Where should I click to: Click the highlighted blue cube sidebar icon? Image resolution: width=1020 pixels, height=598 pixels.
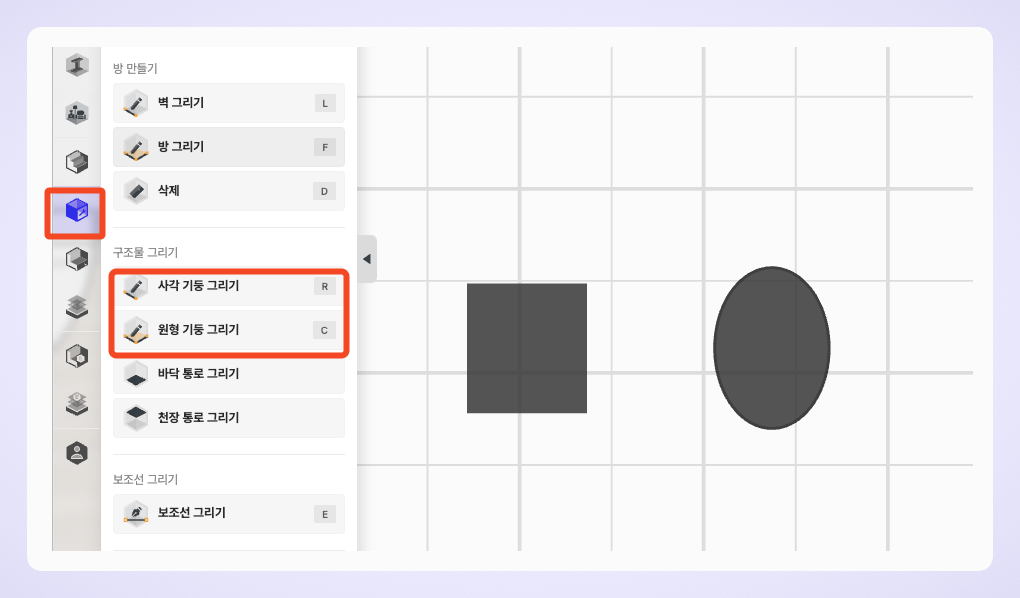(77, 210)
